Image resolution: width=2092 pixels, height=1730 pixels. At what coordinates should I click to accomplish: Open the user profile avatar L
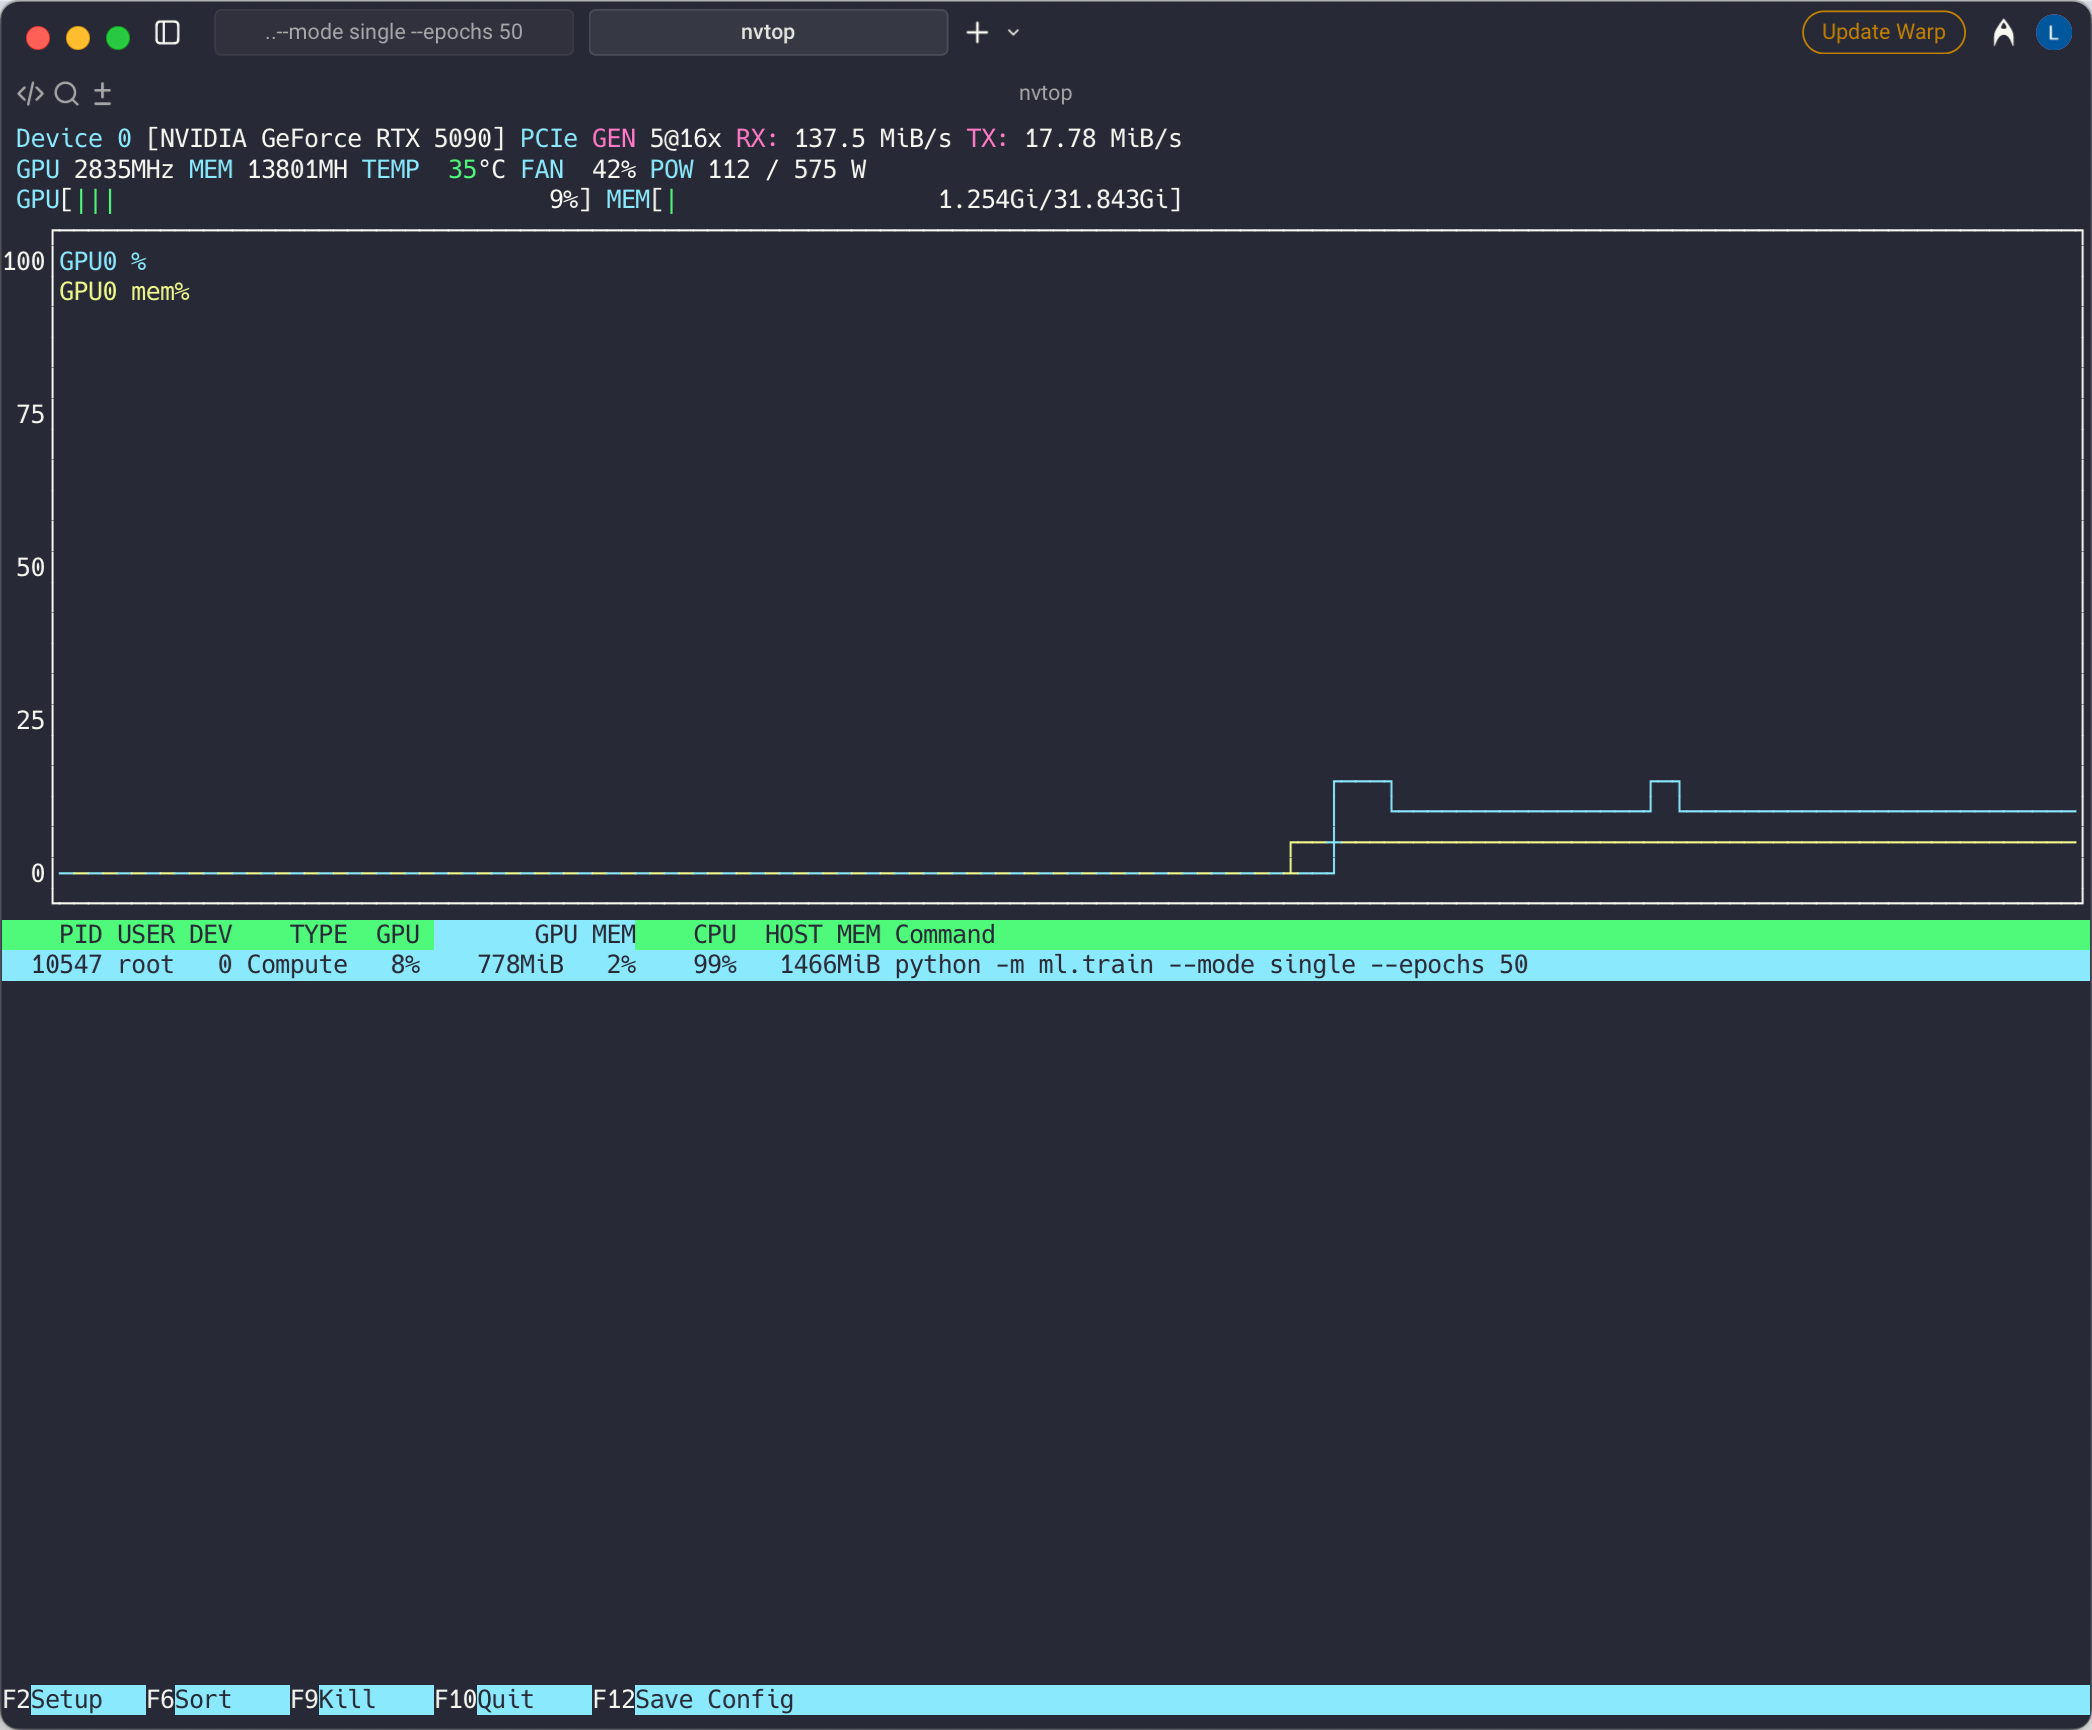(2053, 33)
